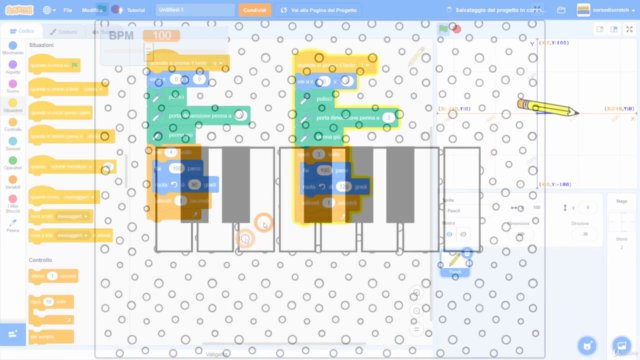The image size is (640, 360).
Task: Click the Scratch logo
Action: 19,10
